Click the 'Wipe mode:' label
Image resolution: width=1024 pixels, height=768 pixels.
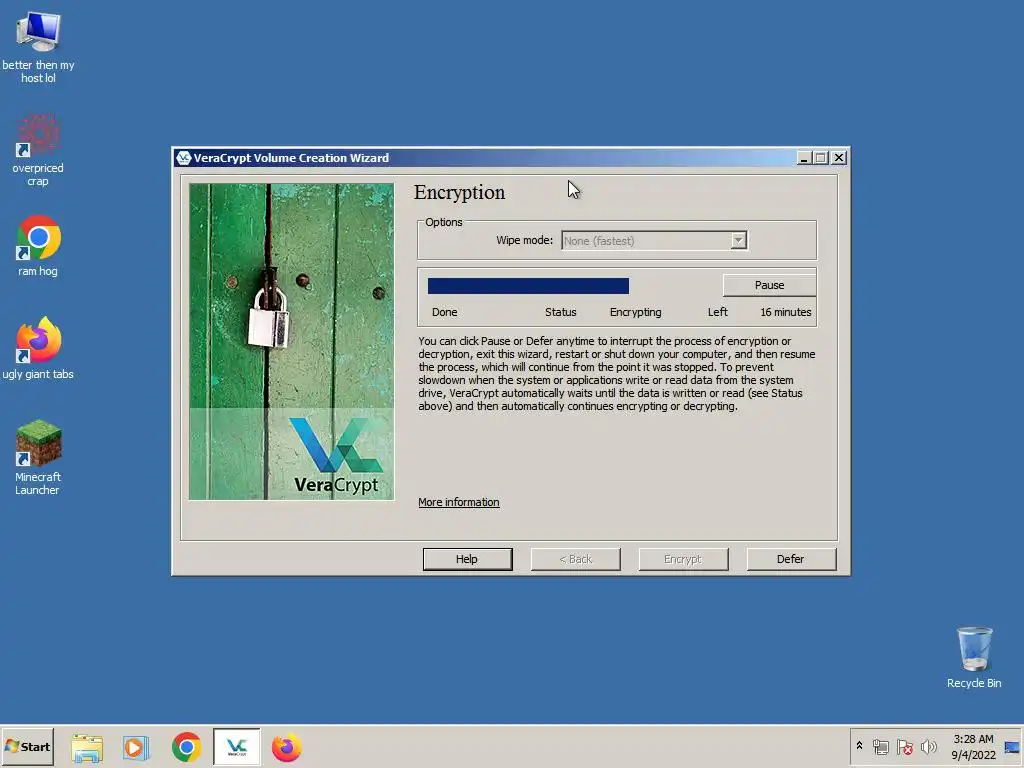[524, 240]
